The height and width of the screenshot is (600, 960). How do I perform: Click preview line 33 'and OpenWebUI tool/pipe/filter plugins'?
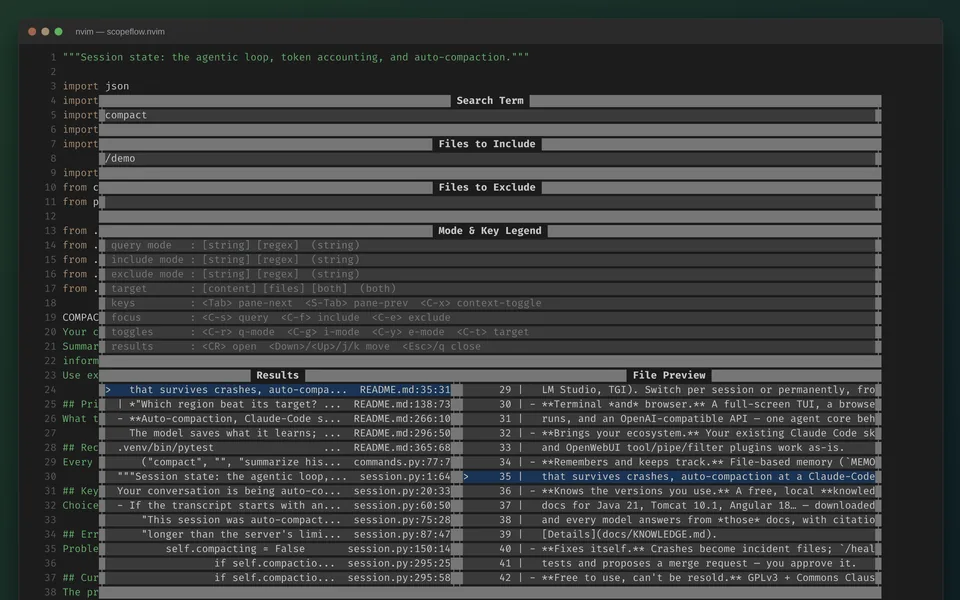pyautogui.click(x=669, y=448)
